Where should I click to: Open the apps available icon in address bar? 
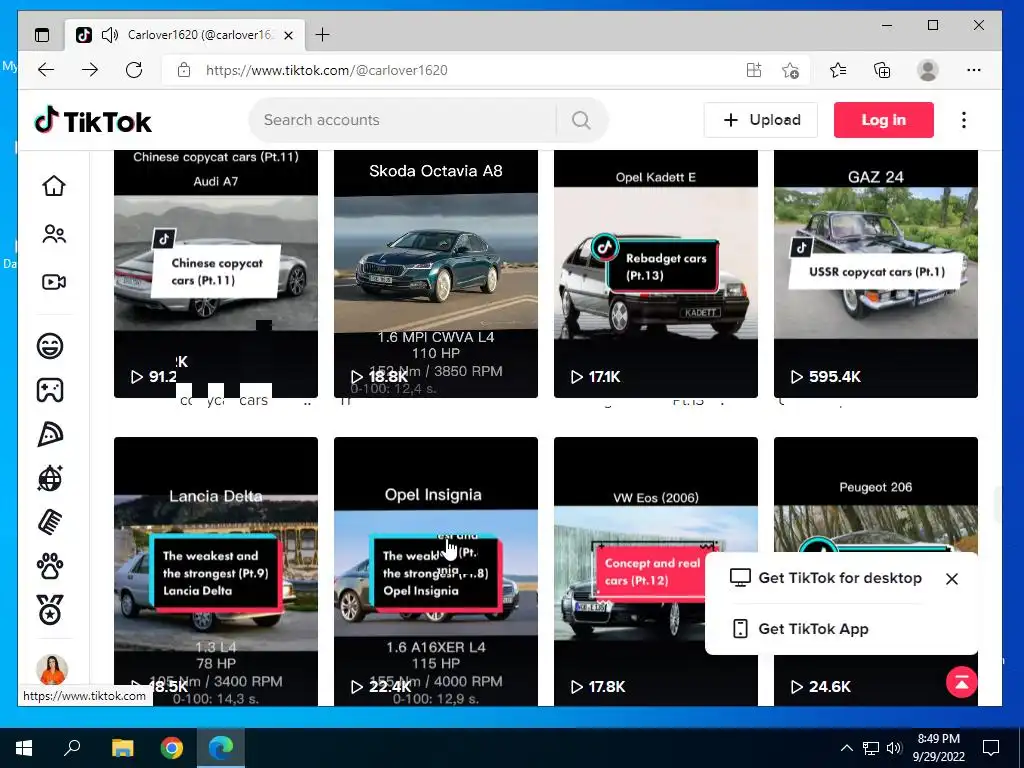point(754,70)
